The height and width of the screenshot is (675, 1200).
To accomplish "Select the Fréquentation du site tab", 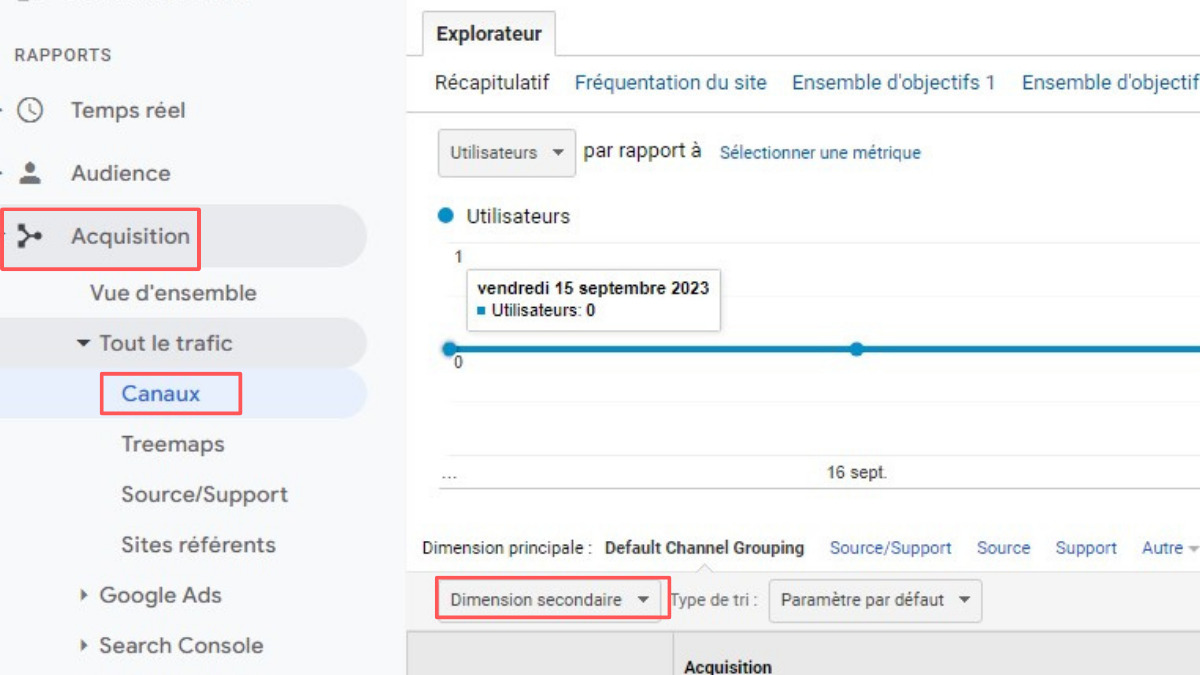I will click(x=670, y=83).
